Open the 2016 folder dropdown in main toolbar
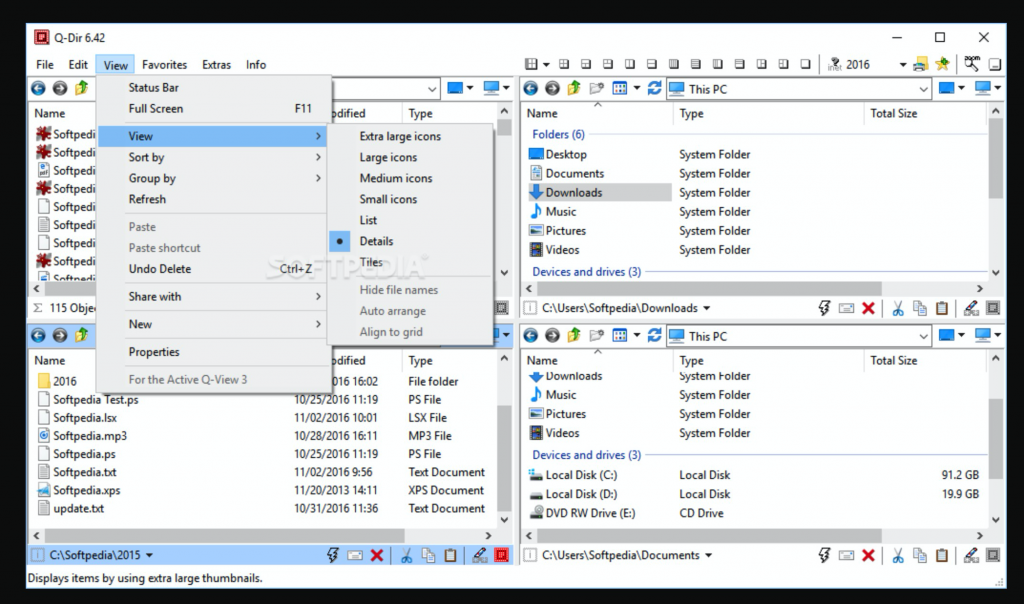Viewport: 1024px width, 604px height. pyautogui.click(x=903, y=64)
